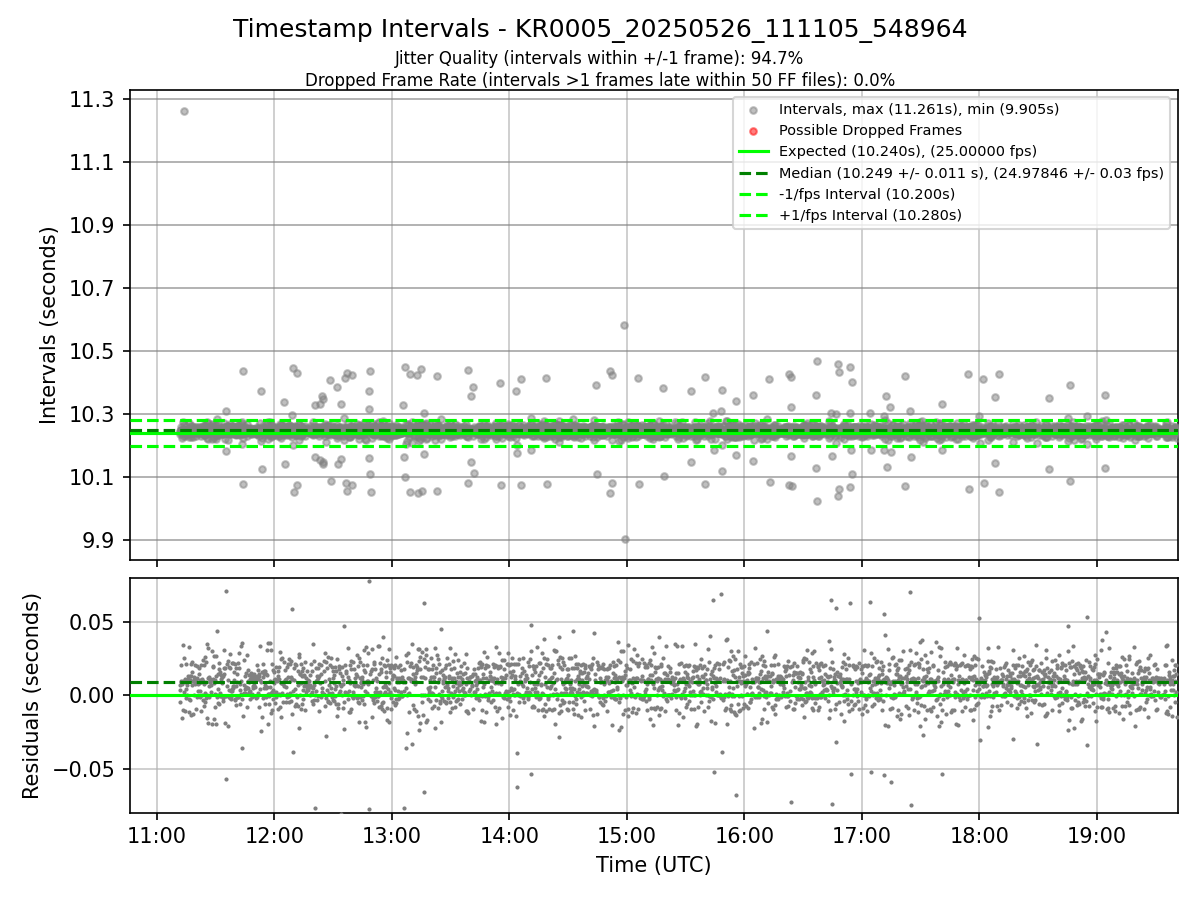The image size is (1200, 900).
Task: Click the 15:00 time tick label
Action: coord(627,835)
